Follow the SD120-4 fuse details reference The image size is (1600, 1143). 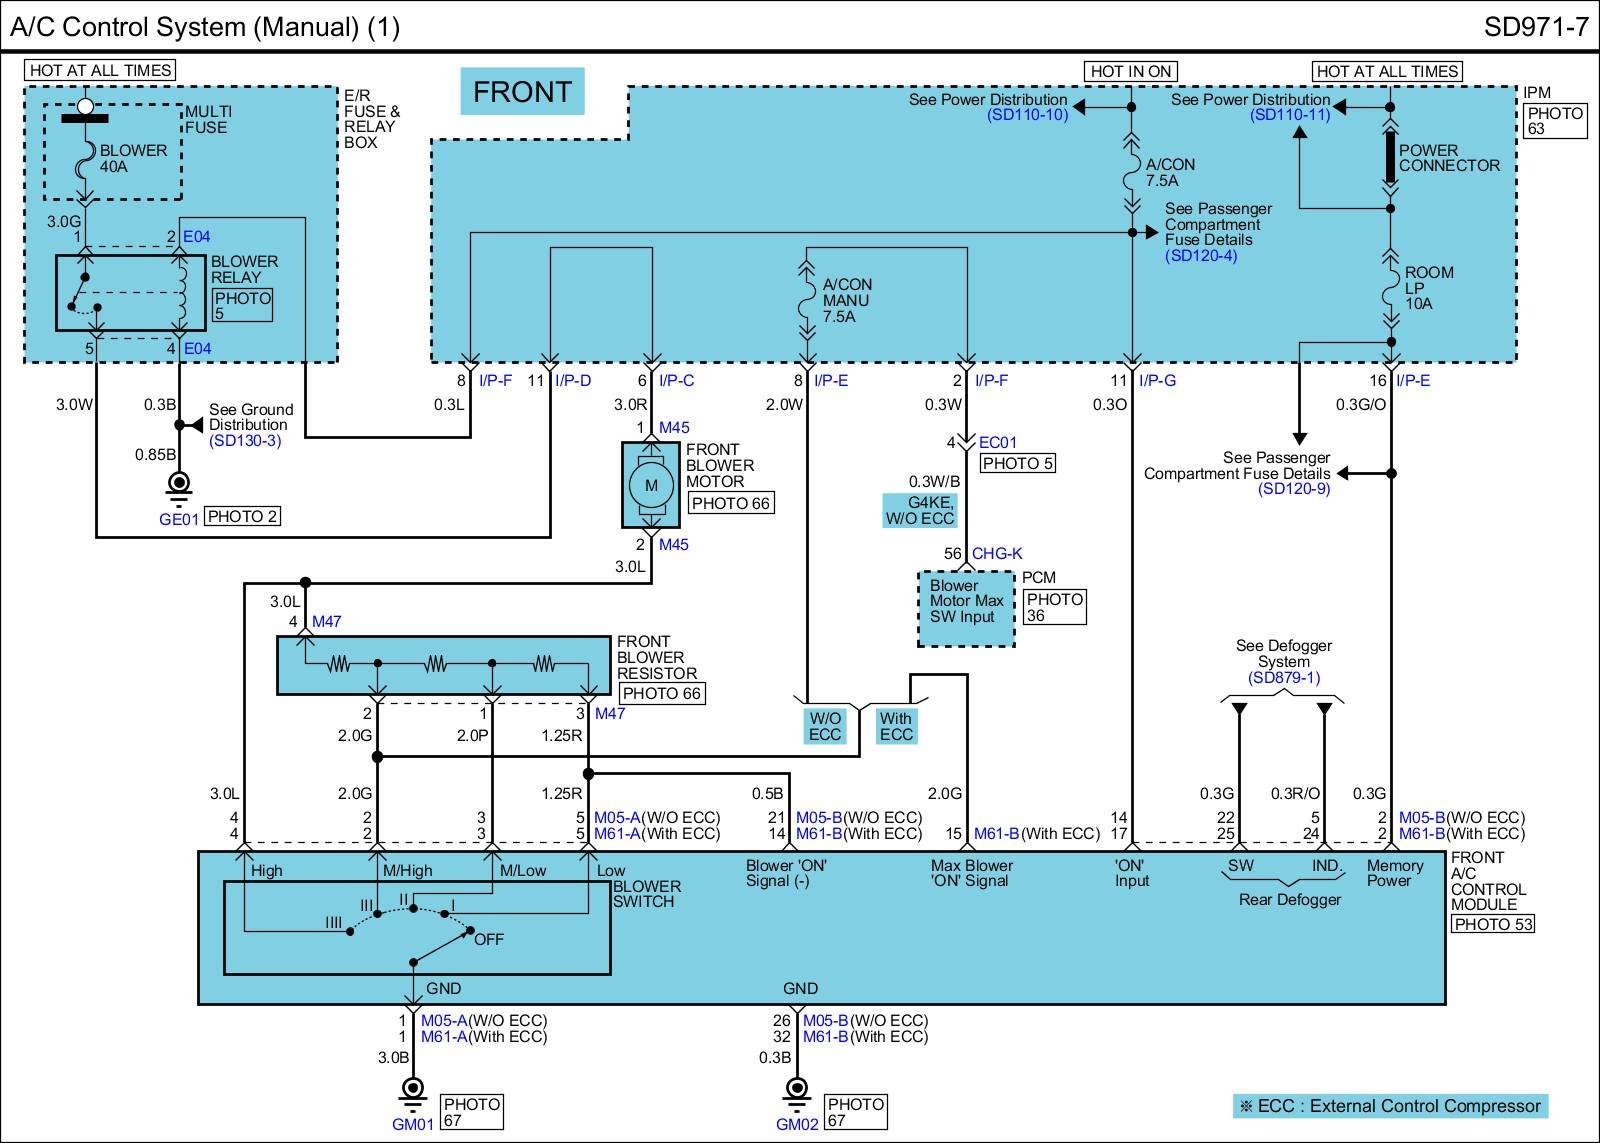1200,256
